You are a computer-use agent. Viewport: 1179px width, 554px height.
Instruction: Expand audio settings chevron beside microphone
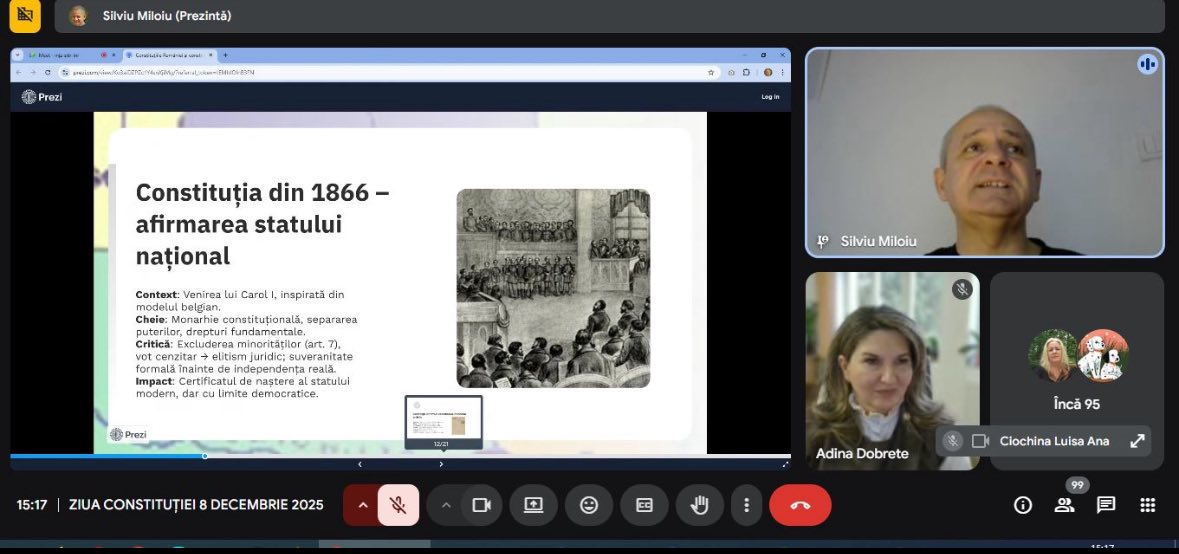tap(362, 505)
